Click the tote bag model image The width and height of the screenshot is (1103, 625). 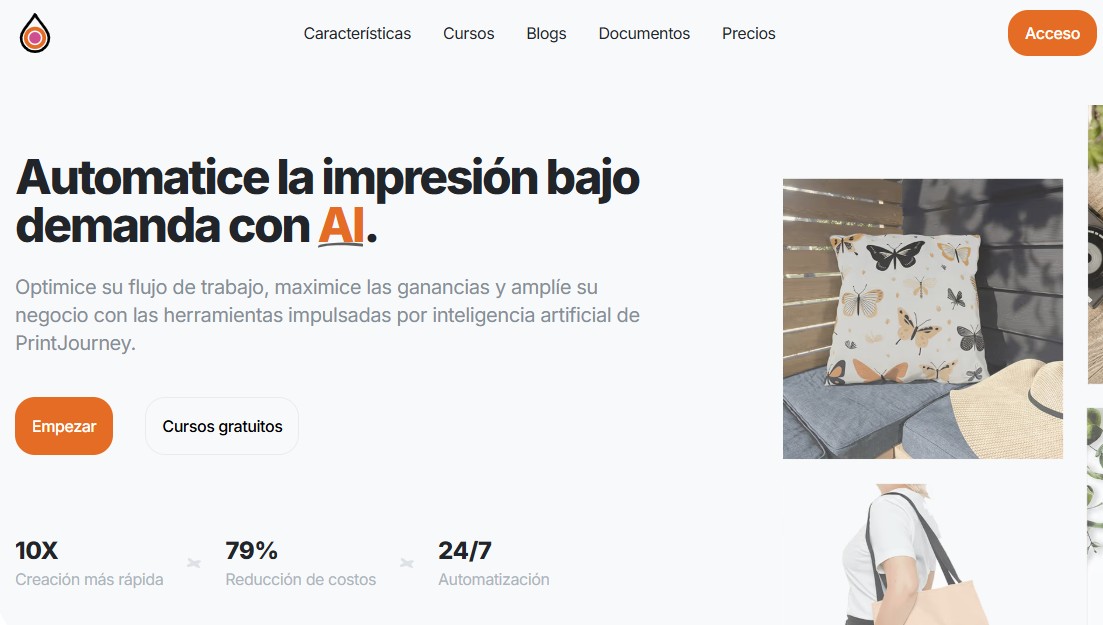[x=914, y=554]
